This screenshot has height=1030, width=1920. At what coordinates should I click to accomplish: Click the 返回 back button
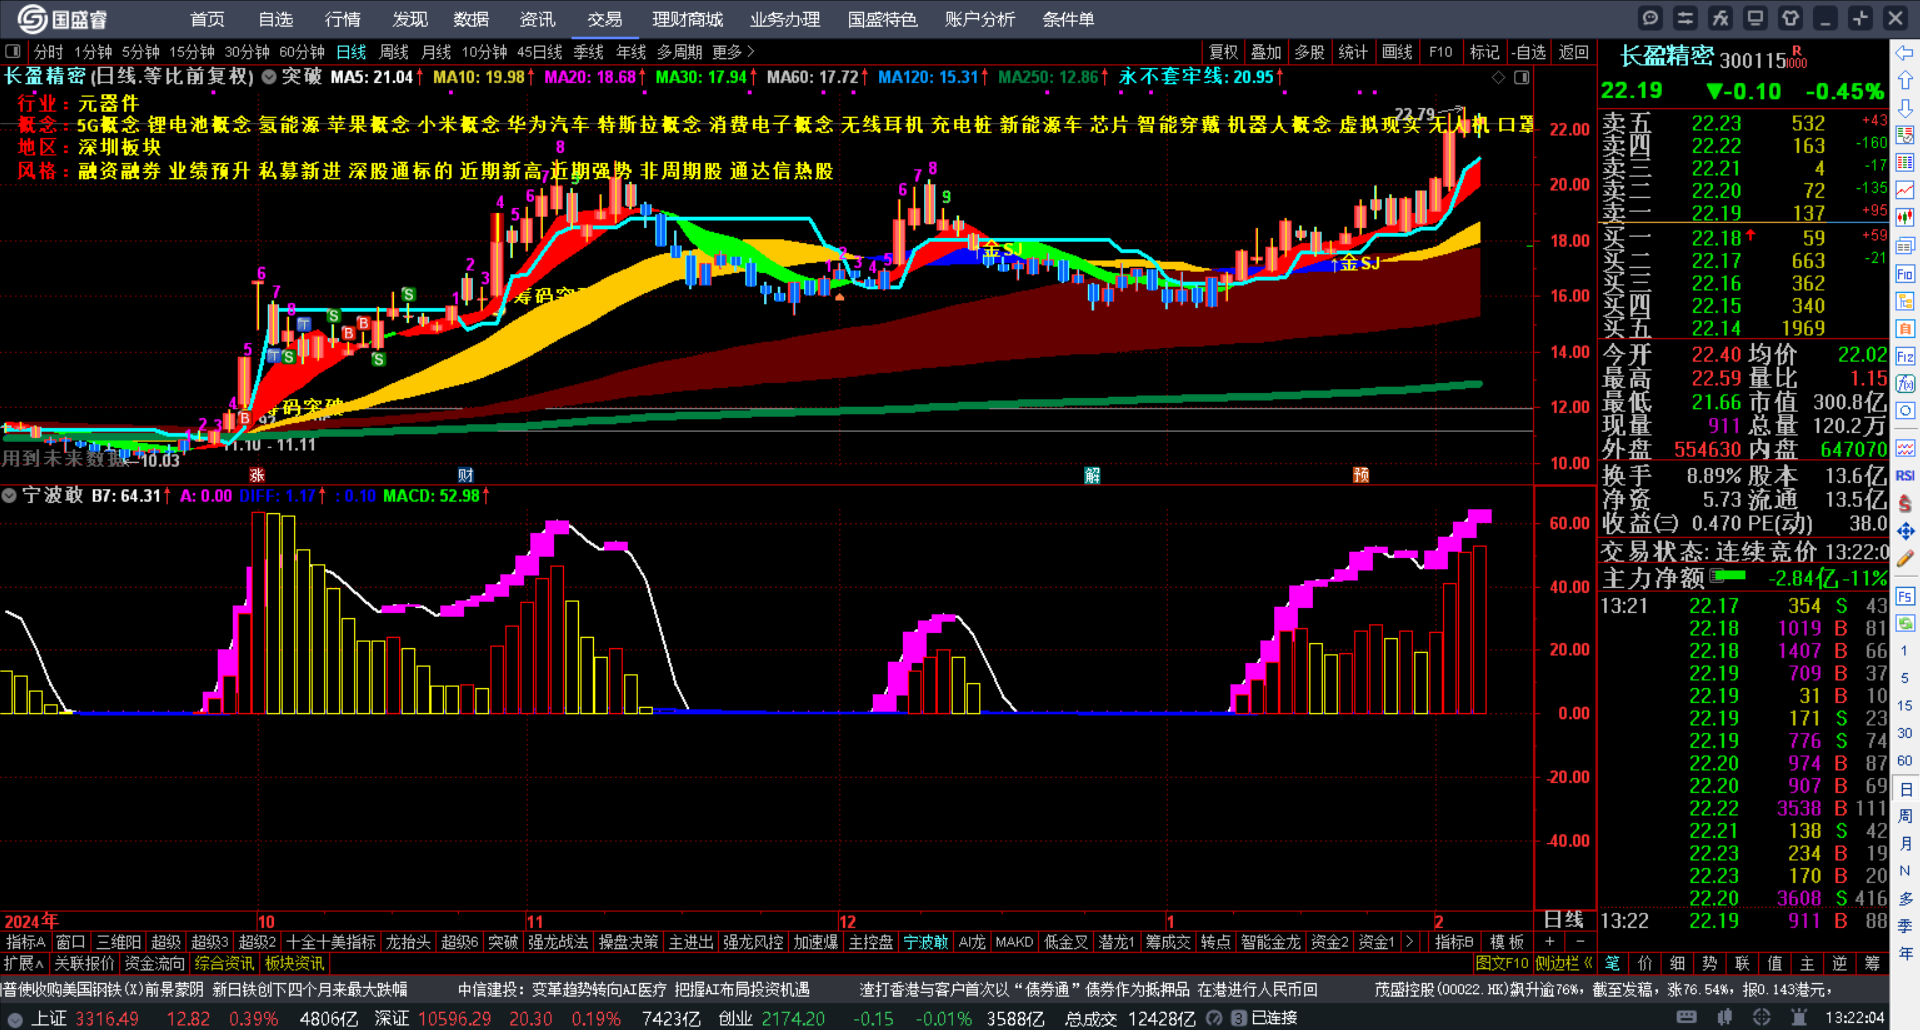(1573, 52)
